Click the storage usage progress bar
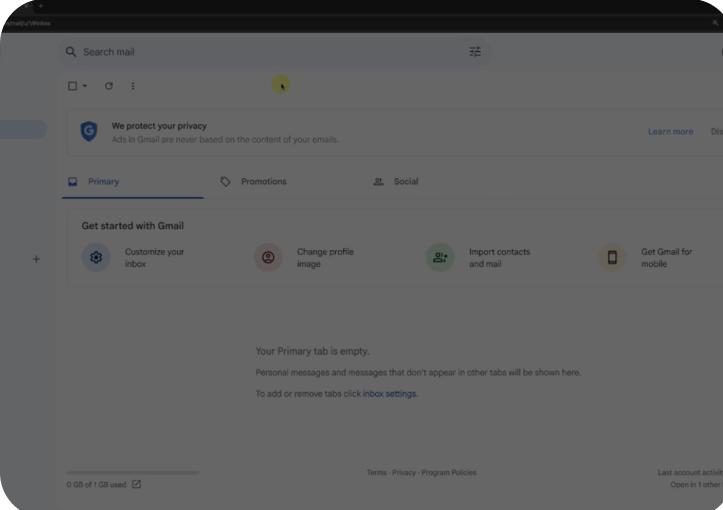The height and width of the screenshot is (510, 723). click(x=133, y=473)
